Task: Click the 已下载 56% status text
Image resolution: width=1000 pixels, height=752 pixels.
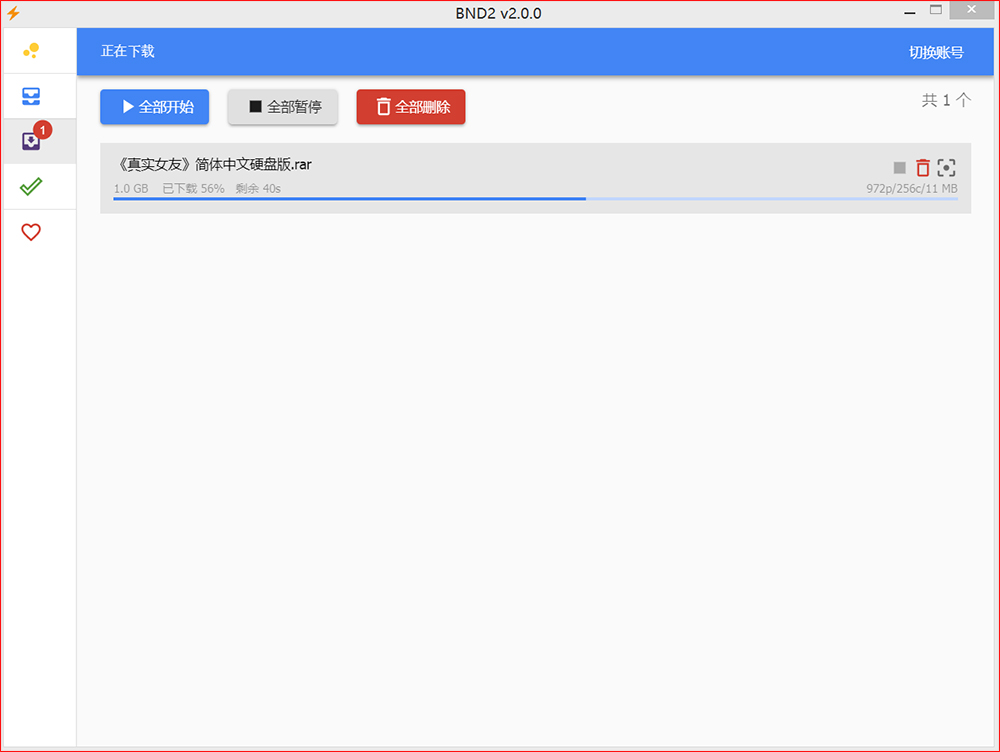Action: 193,188
